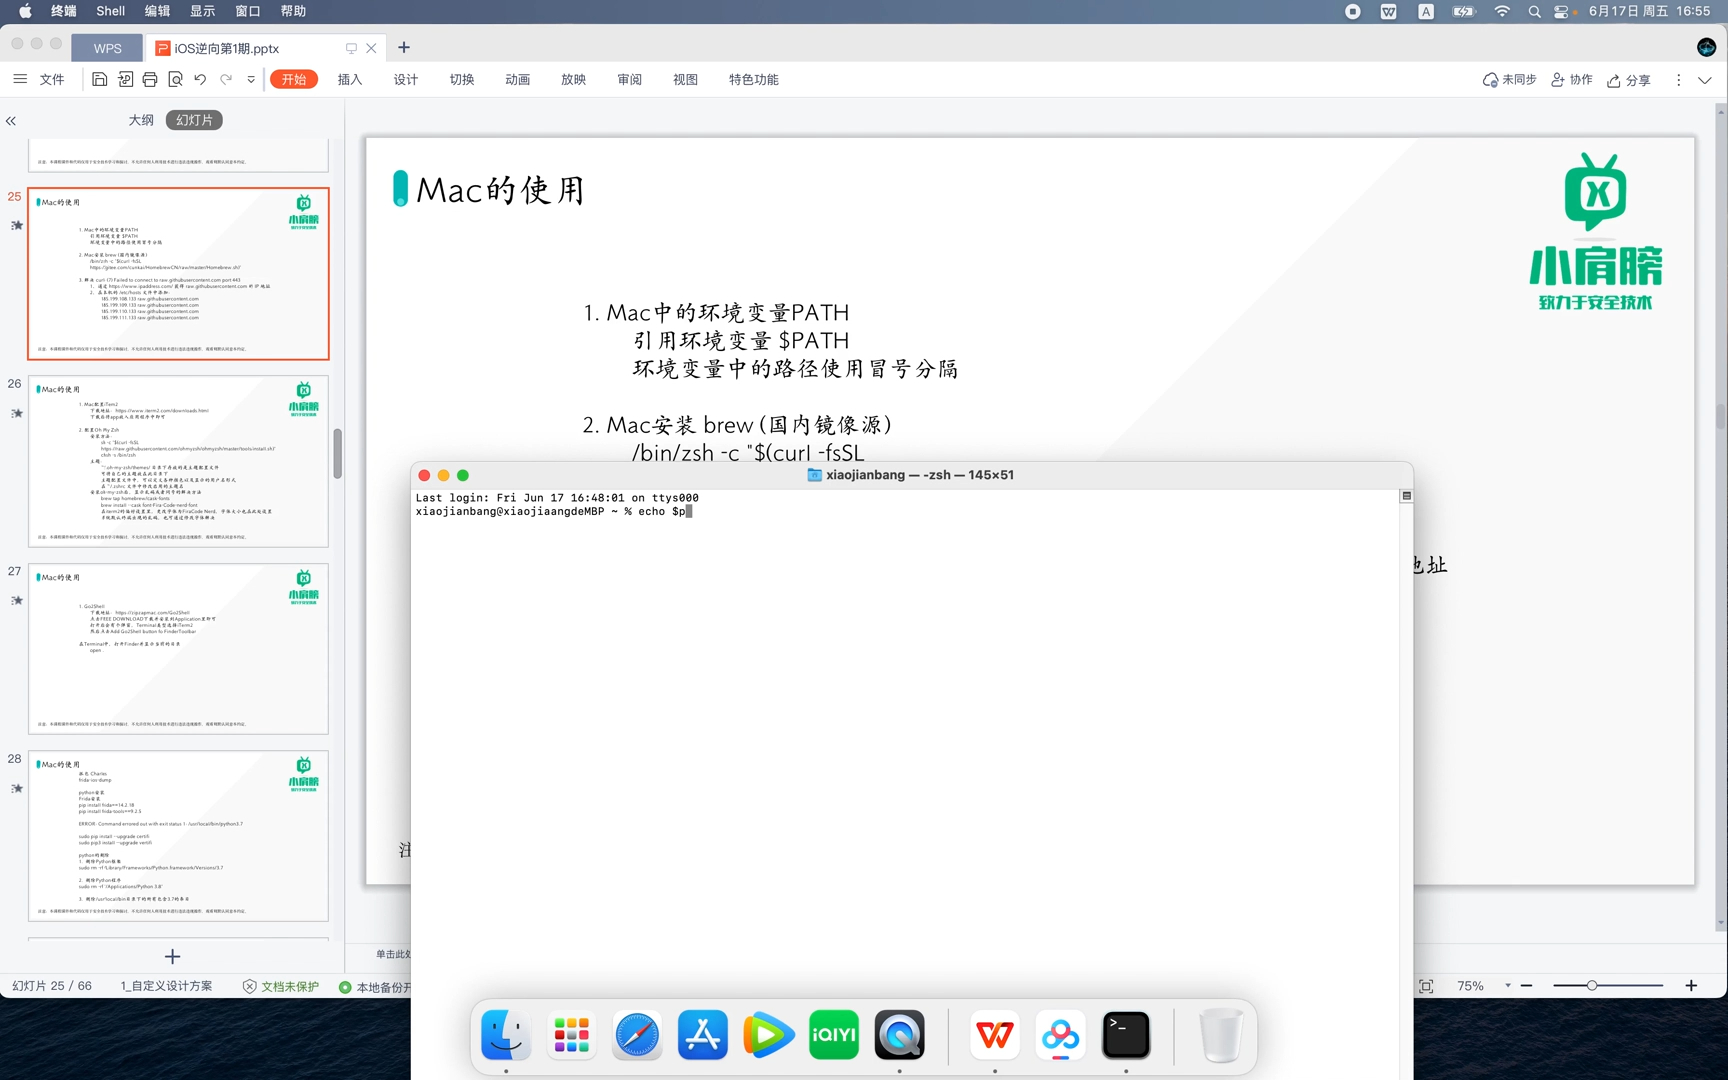Image resolution: width=1728 pixels, height=1080 pixels.
Task: Click the 协作 collaboration button
Action: (1572, 80)
